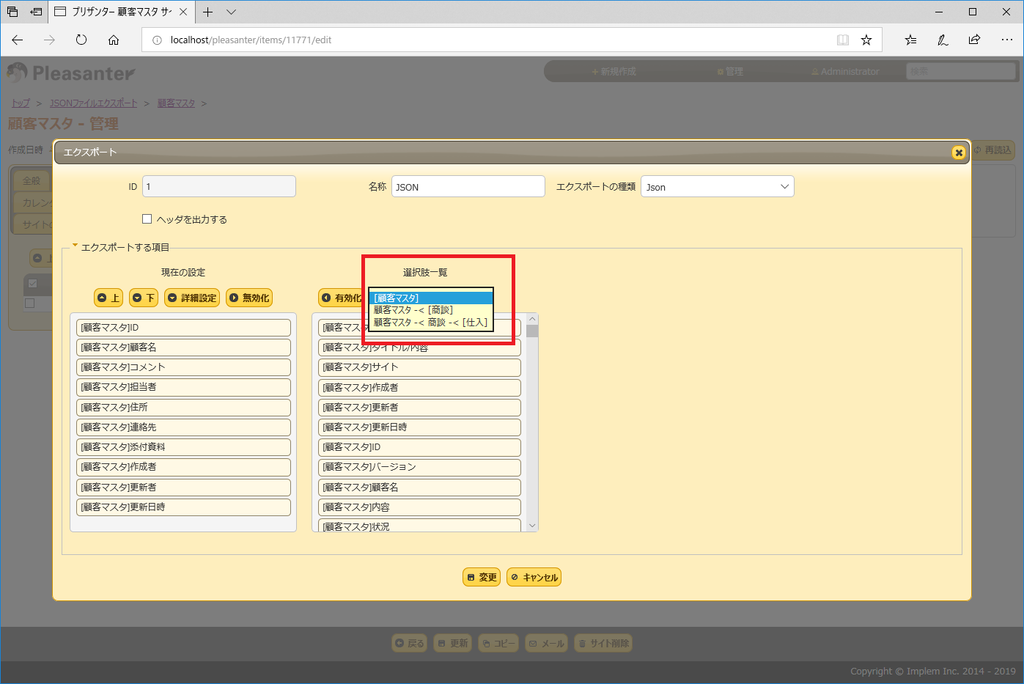Select [顧客マスタ]状況 in options list
Image resolution: width=1024 pixels, height=684 pixels.
[x=419, y=525]
